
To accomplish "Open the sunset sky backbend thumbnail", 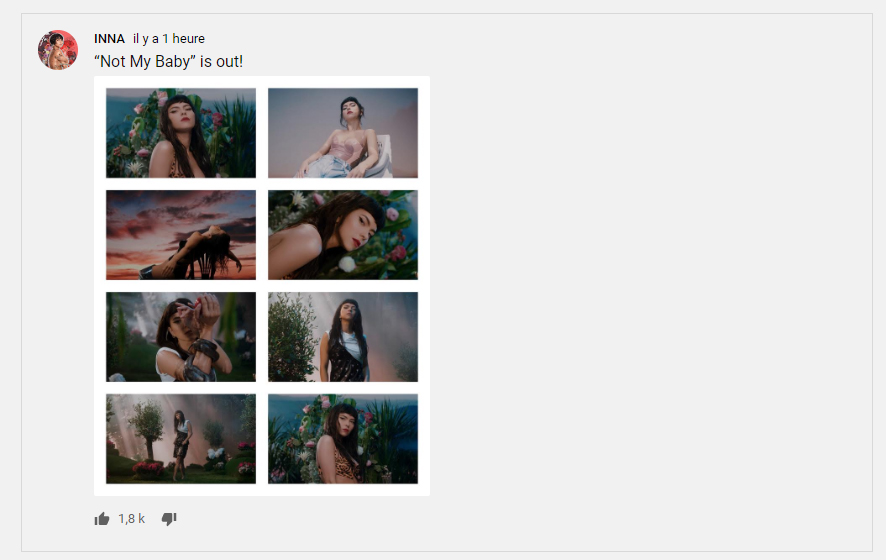I will coord(181,235).
